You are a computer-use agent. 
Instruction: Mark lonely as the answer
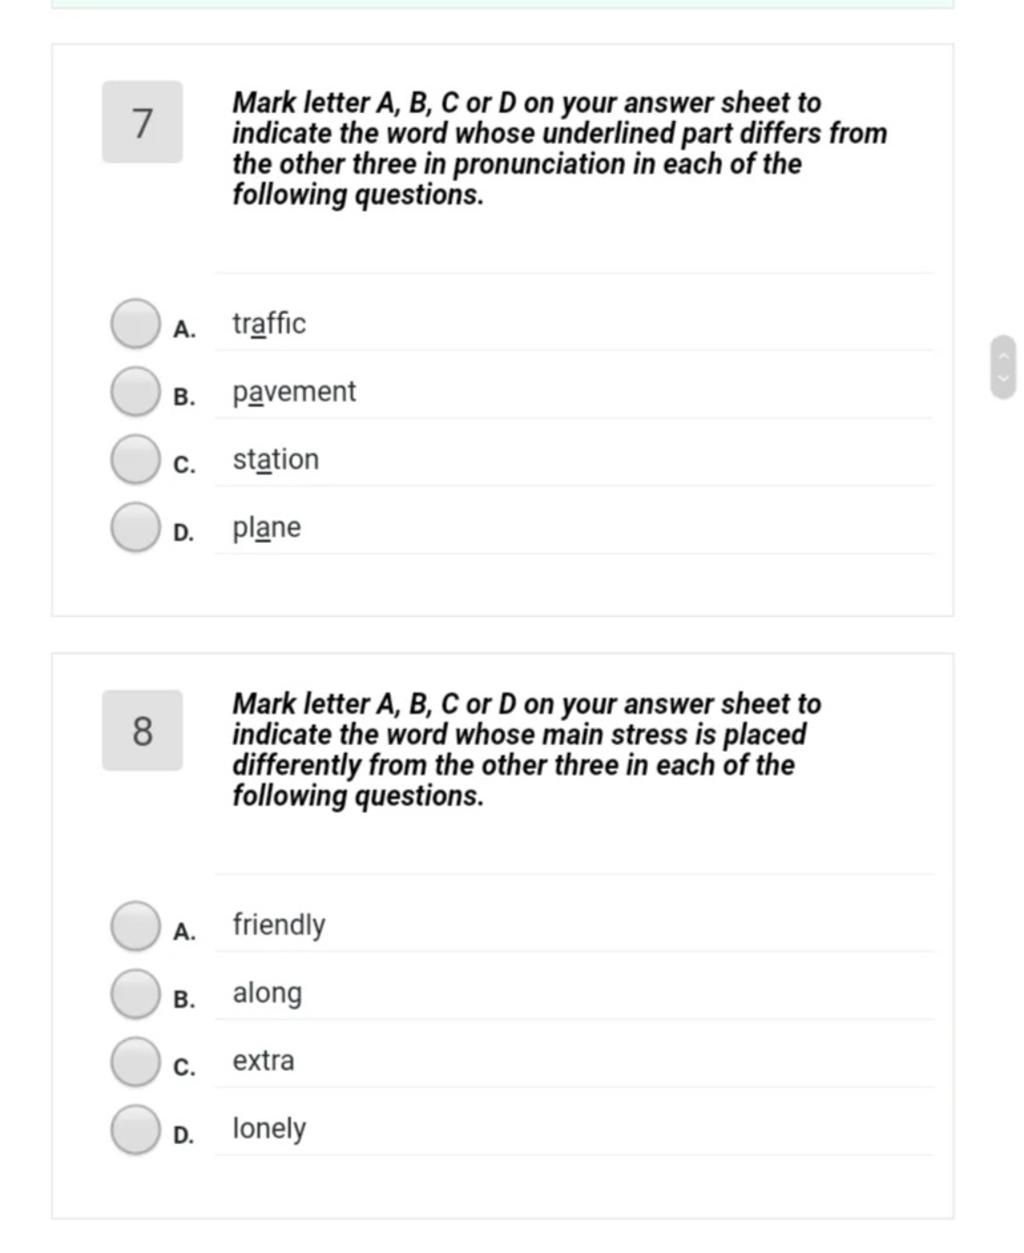tap(134, 1129)
